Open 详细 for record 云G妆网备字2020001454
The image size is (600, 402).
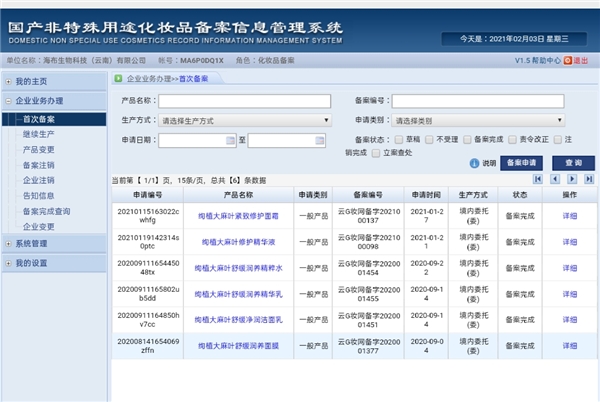pyautogui.click(x=569, y=268)
